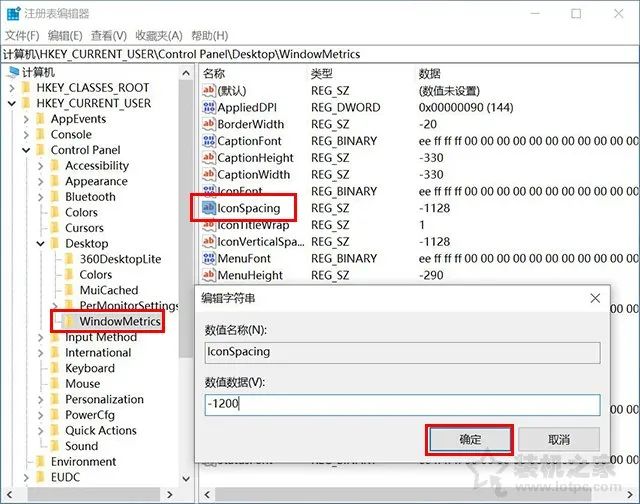Click the binary icon next to MenuFont
Viewport: 640px width, 504px height.
coord(209,258)
